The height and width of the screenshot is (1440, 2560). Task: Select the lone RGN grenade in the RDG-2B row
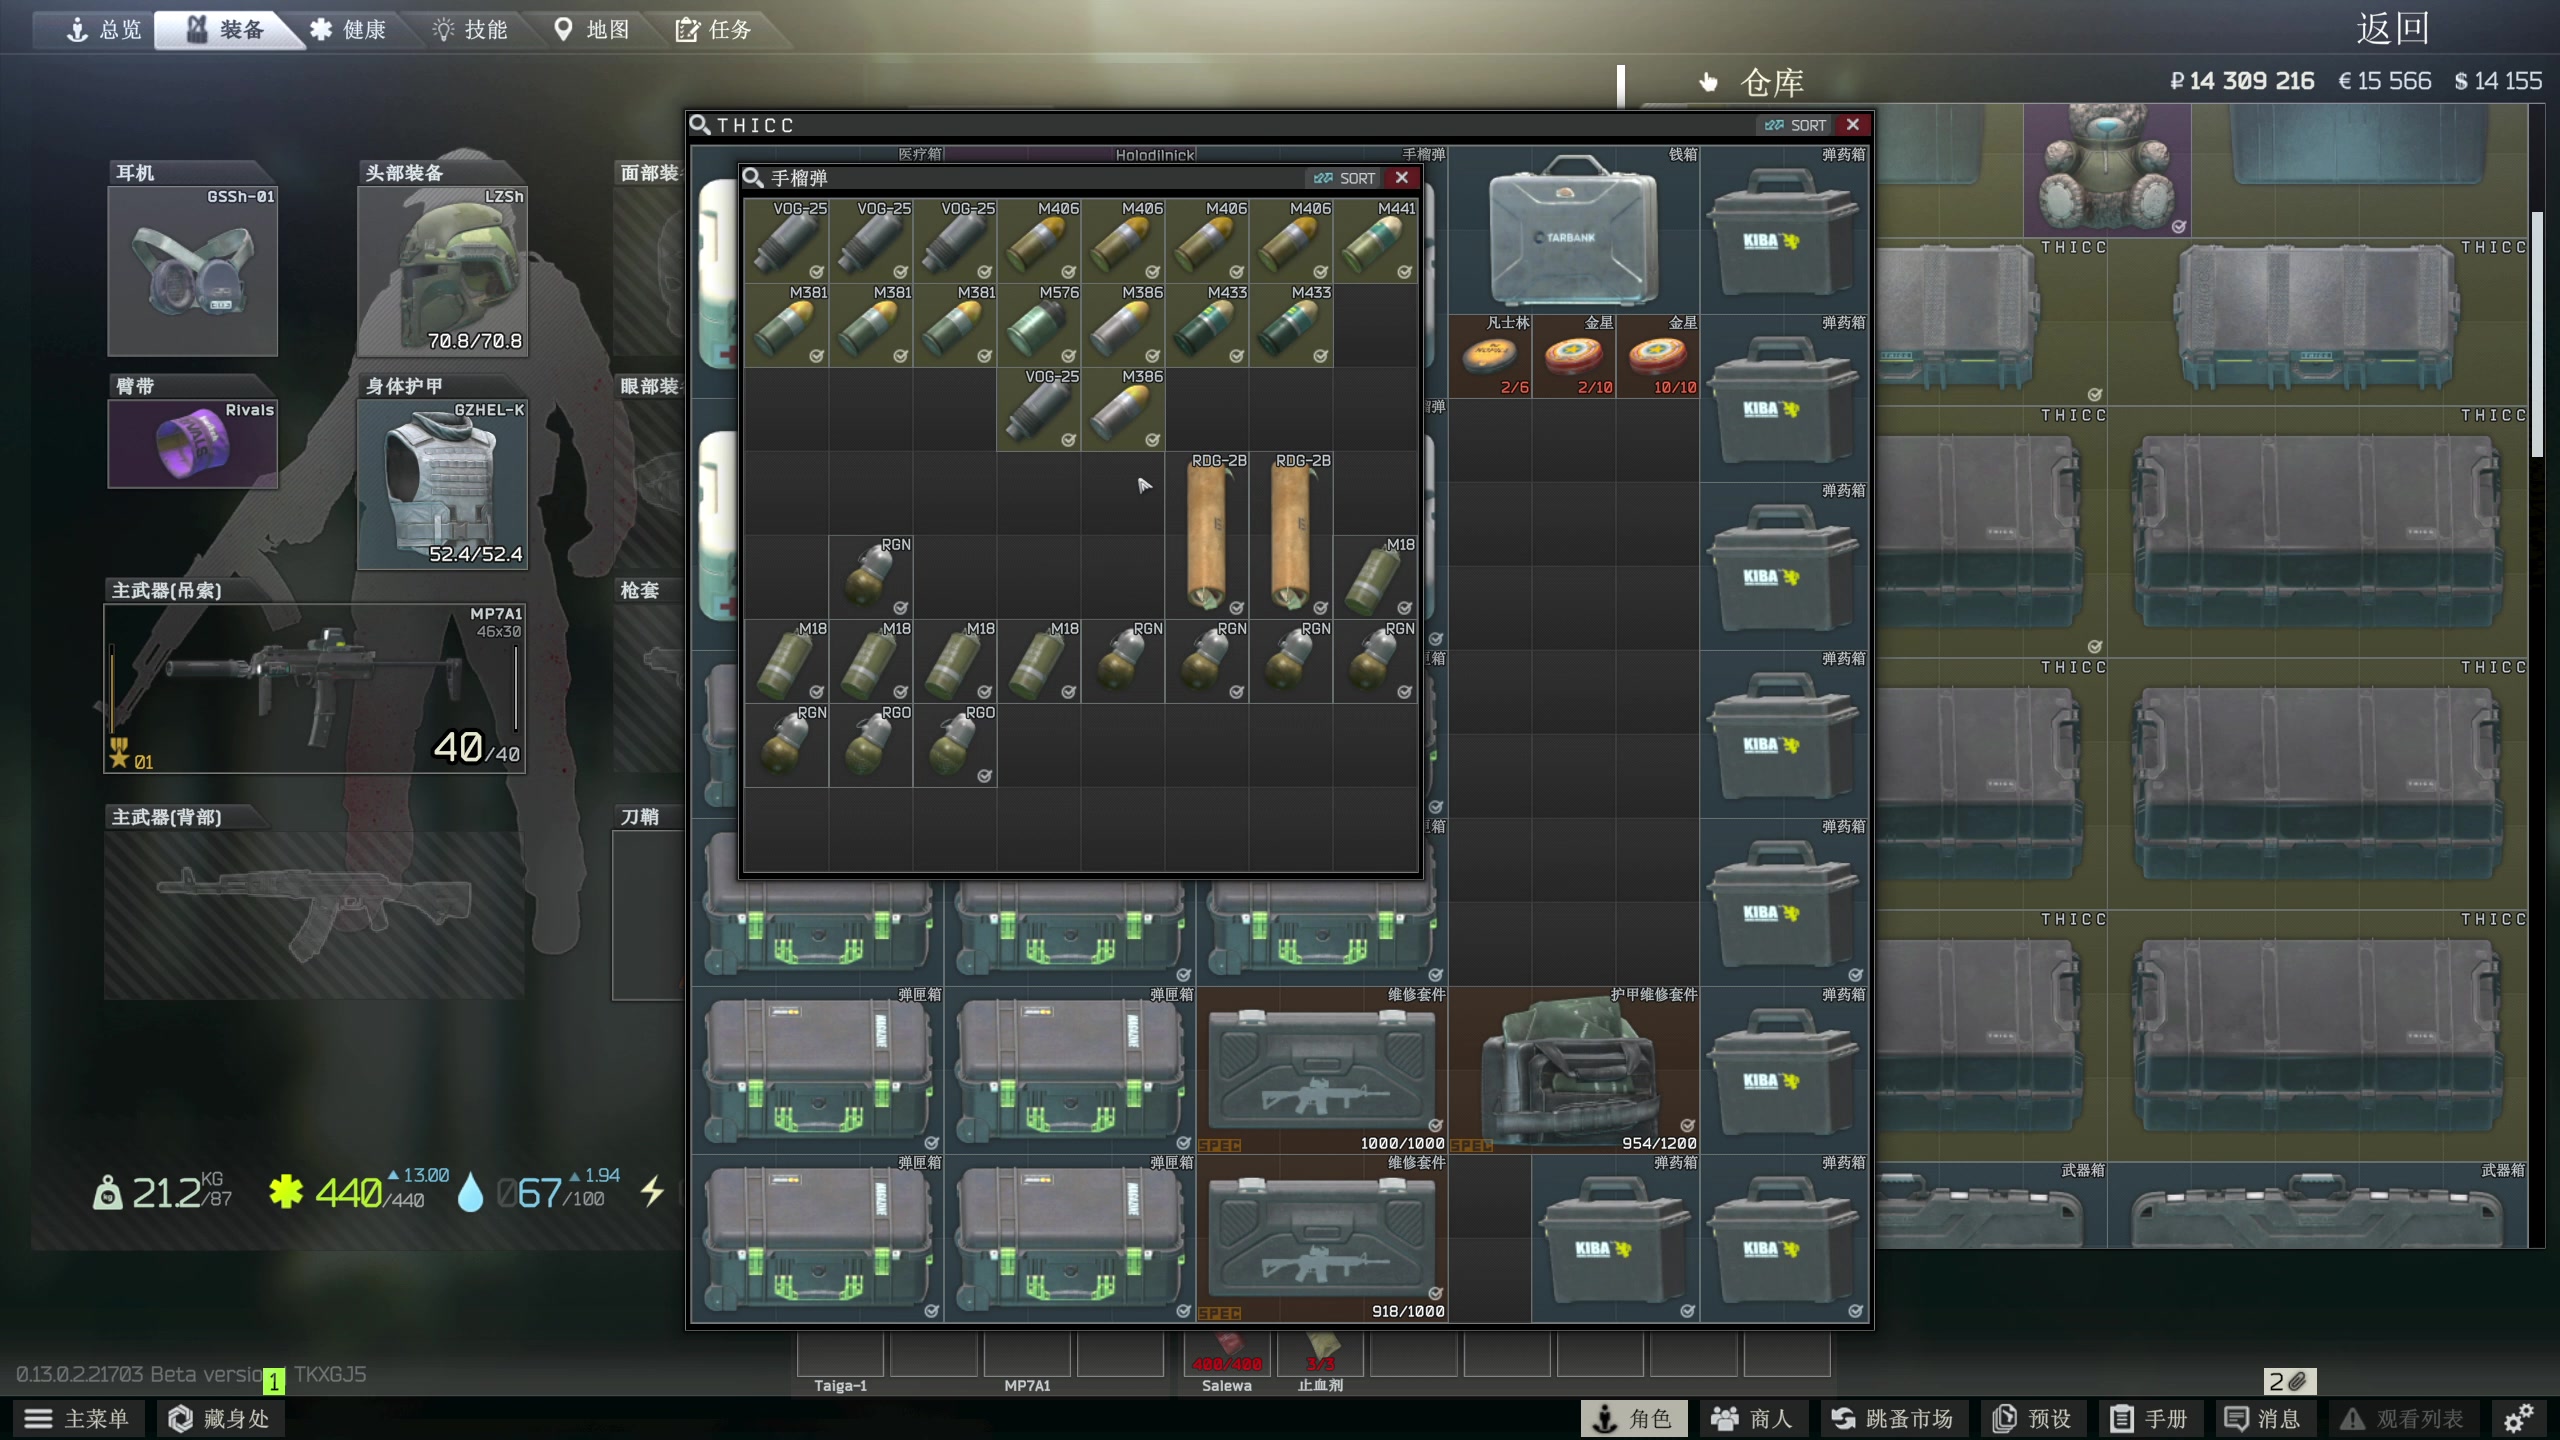[871, 577]
